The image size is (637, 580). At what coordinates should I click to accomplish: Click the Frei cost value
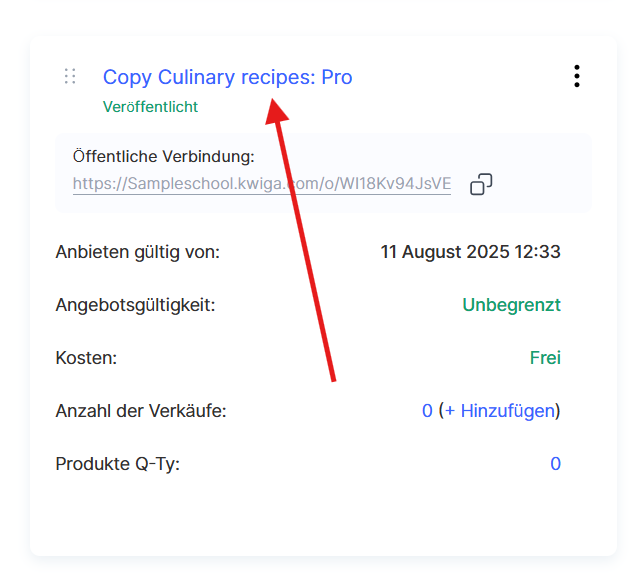545,358
